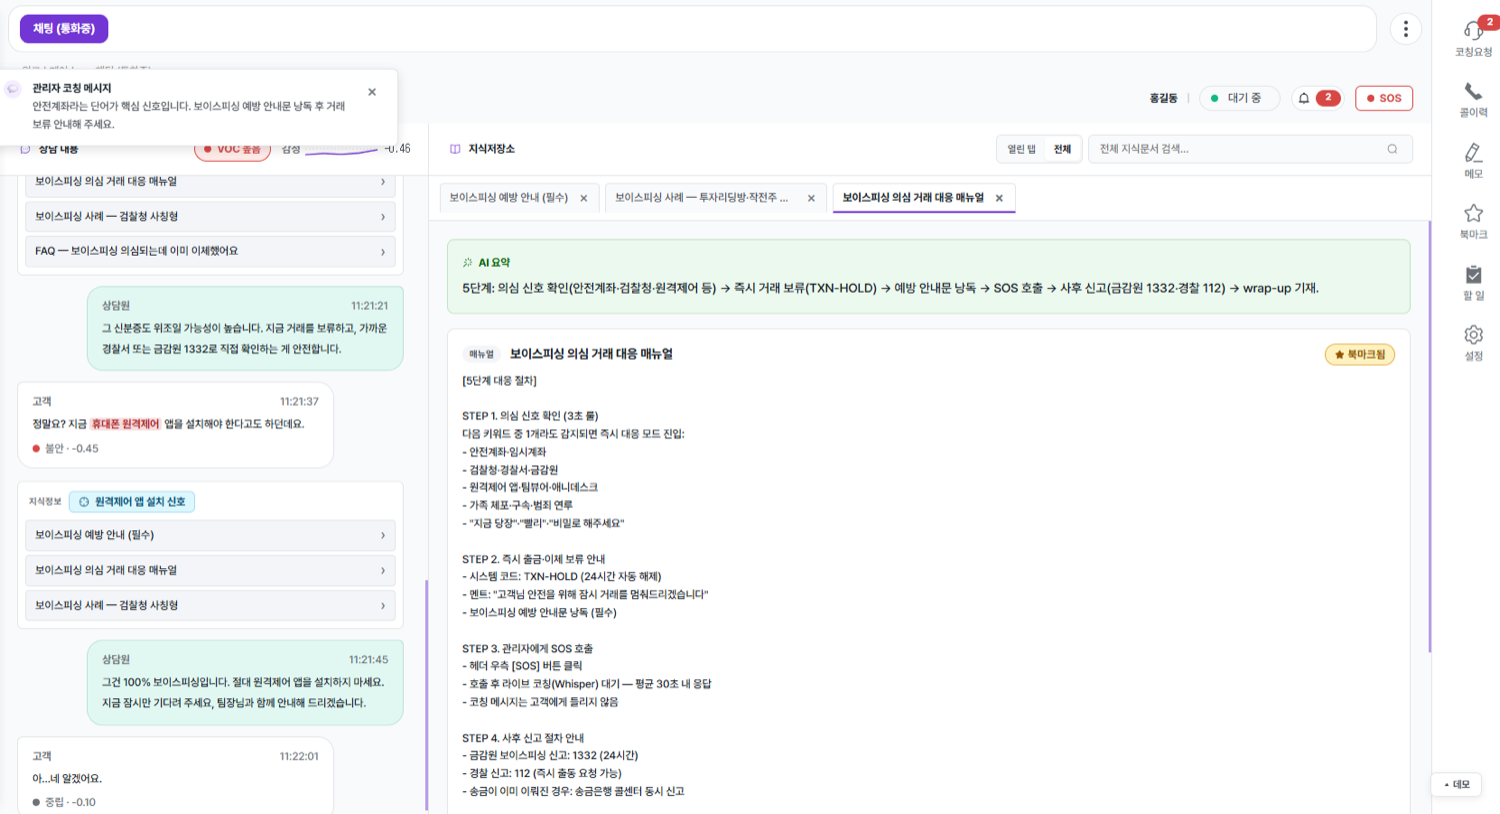Click the 채팅 (통화중) button
Viewport: 1500px width, 814px height.
click(64, 29)
